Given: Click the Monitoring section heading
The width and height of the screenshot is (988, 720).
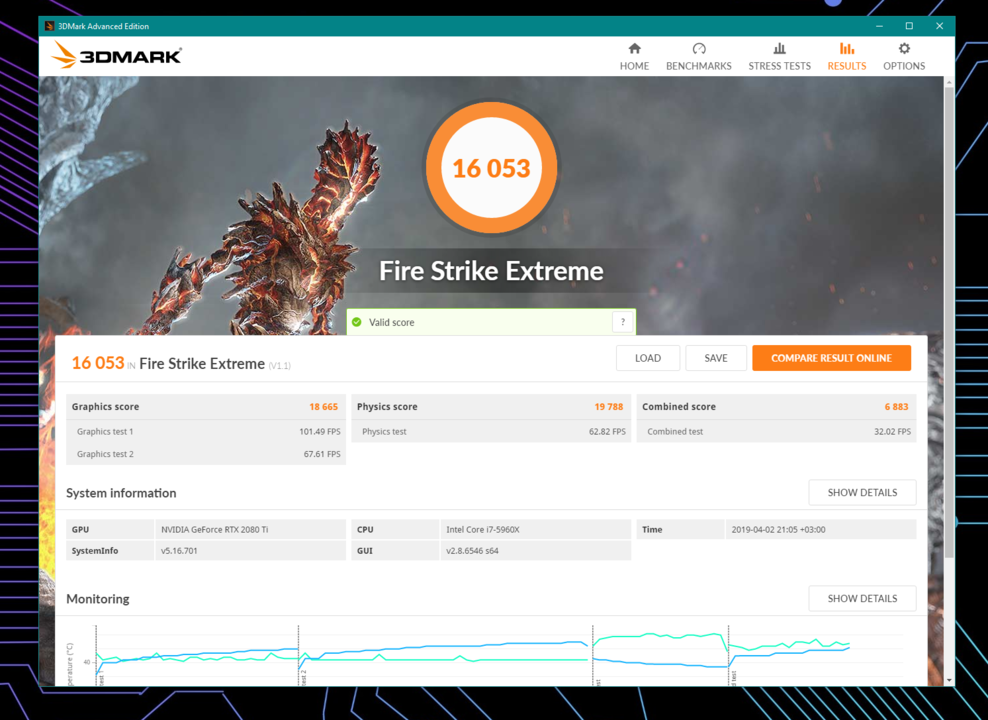Looking at the screenshot, I should click(98, 599).
